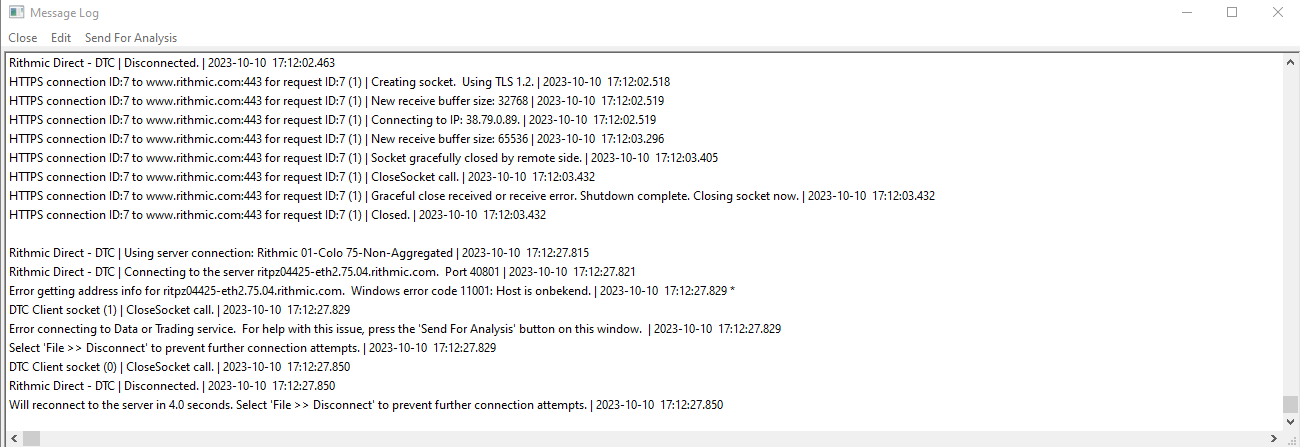Open the Close menu item
Screen dimensions: 1300x447
[23, 38]
